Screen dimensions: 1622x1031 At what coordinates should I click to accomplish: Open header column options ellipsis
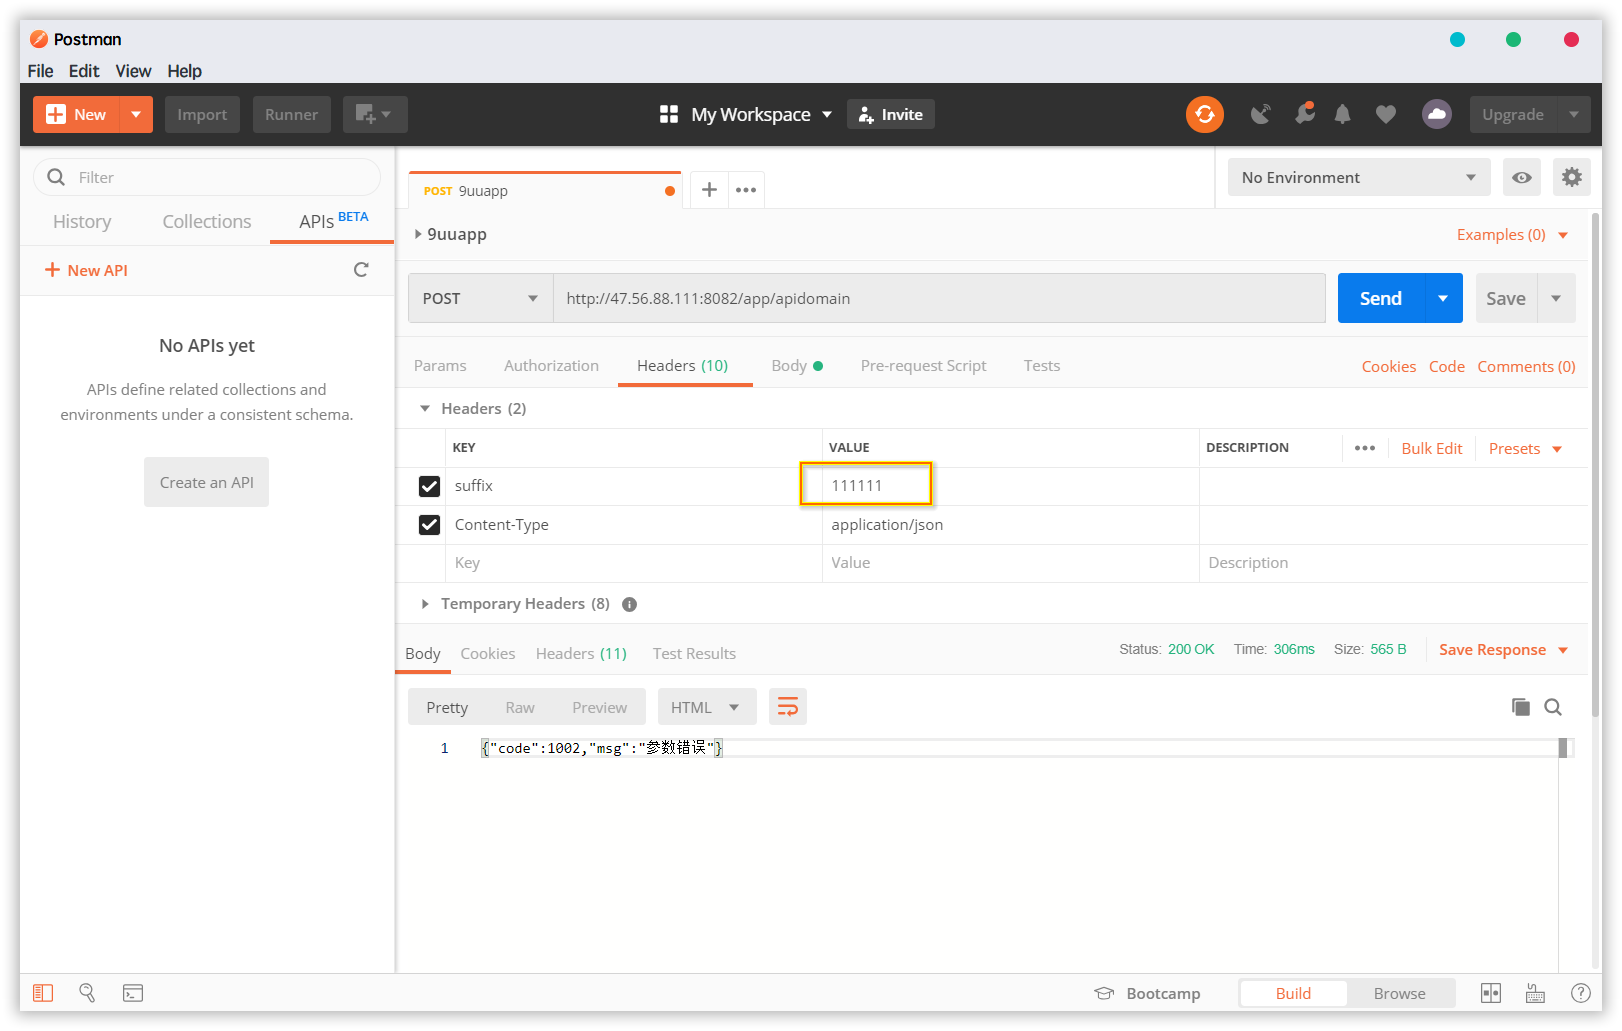coord(1365,448)
